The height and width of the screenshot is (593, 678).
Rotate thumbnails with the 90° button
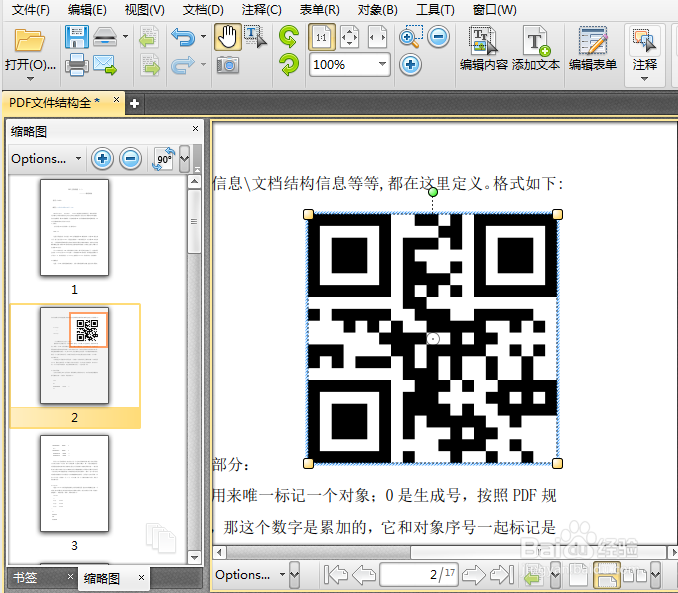click(x=163, y=159)
